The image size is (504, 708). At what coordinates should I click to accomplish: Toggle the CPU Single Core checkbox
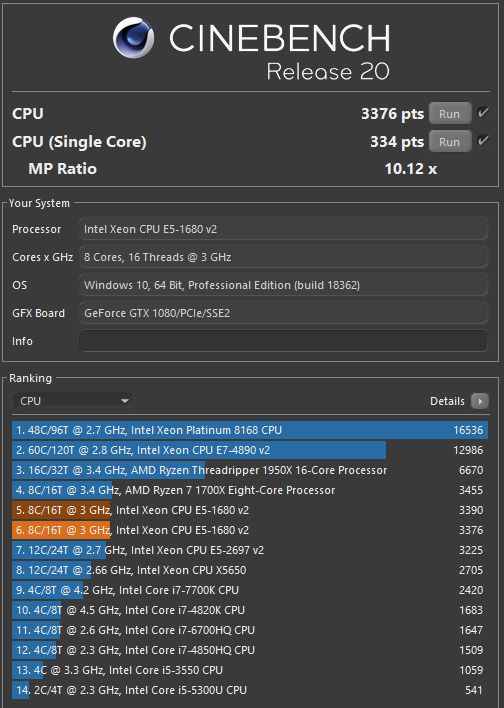point(483,140)
